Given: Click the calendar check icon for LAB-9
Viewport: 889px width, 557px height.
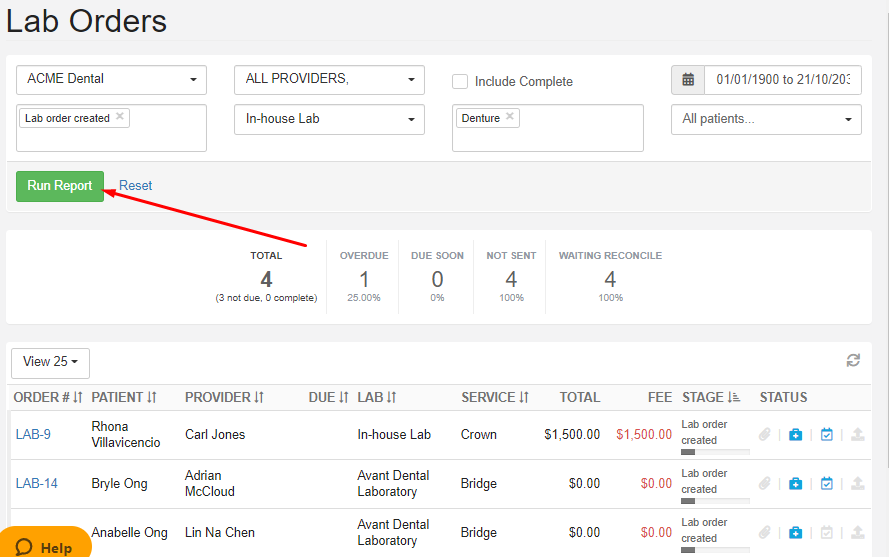Looking at the screenshot, I should click(x=826, y=435).
